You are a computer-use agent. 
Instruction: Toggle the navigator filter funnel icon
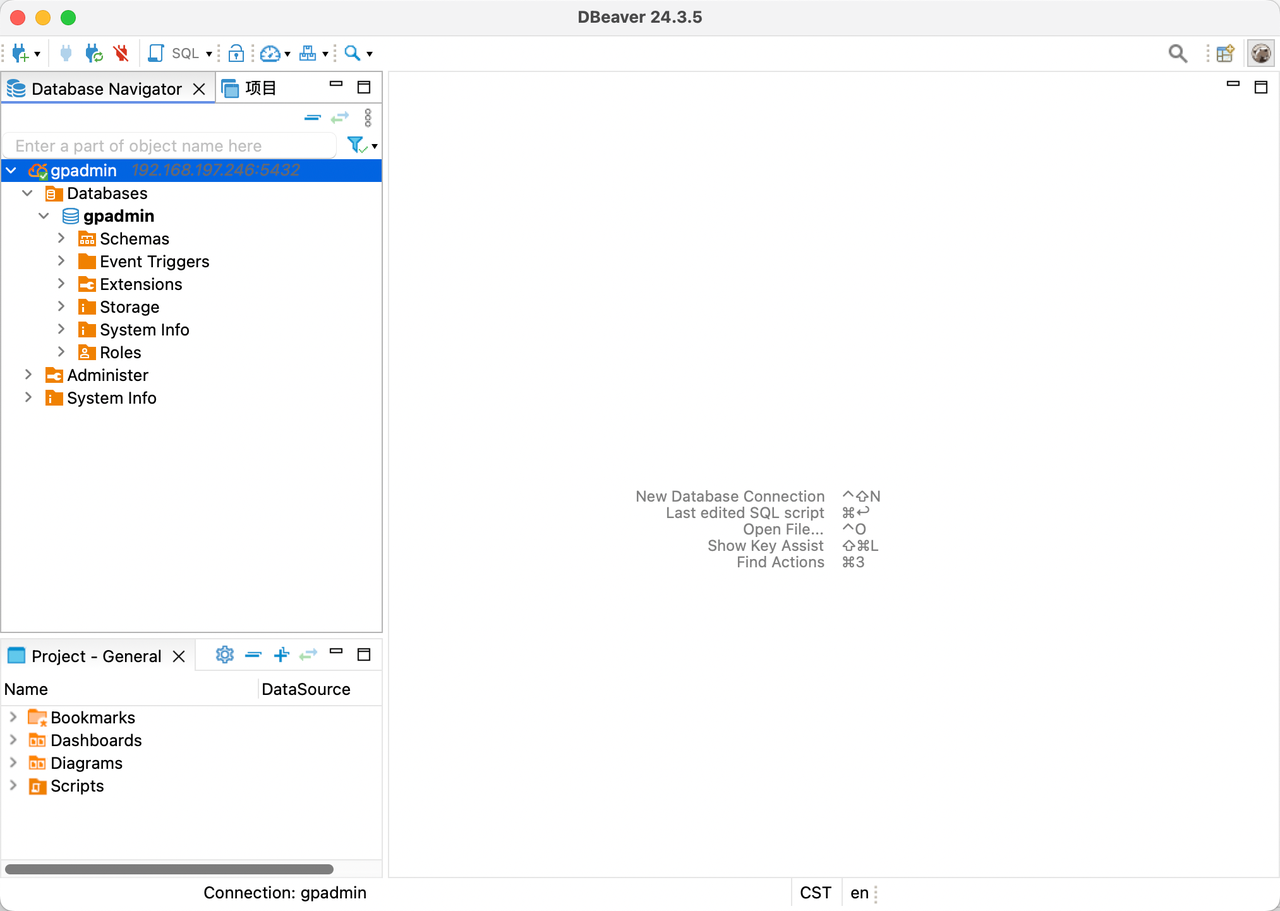pos(357,146)
